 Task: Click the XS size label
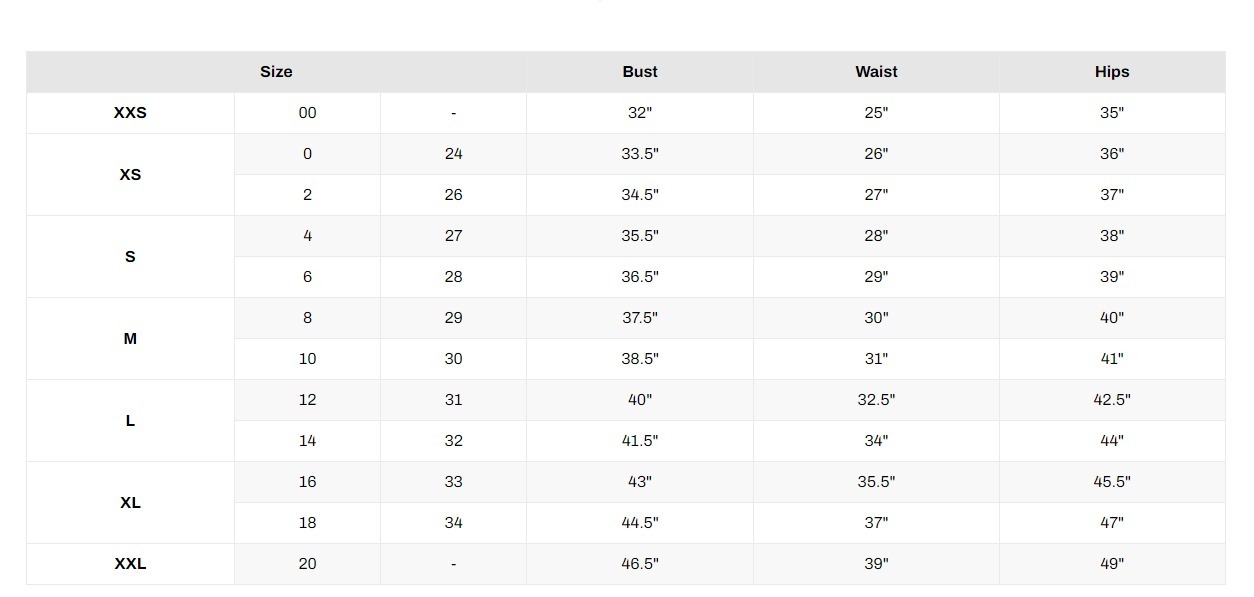click(130, 175)
